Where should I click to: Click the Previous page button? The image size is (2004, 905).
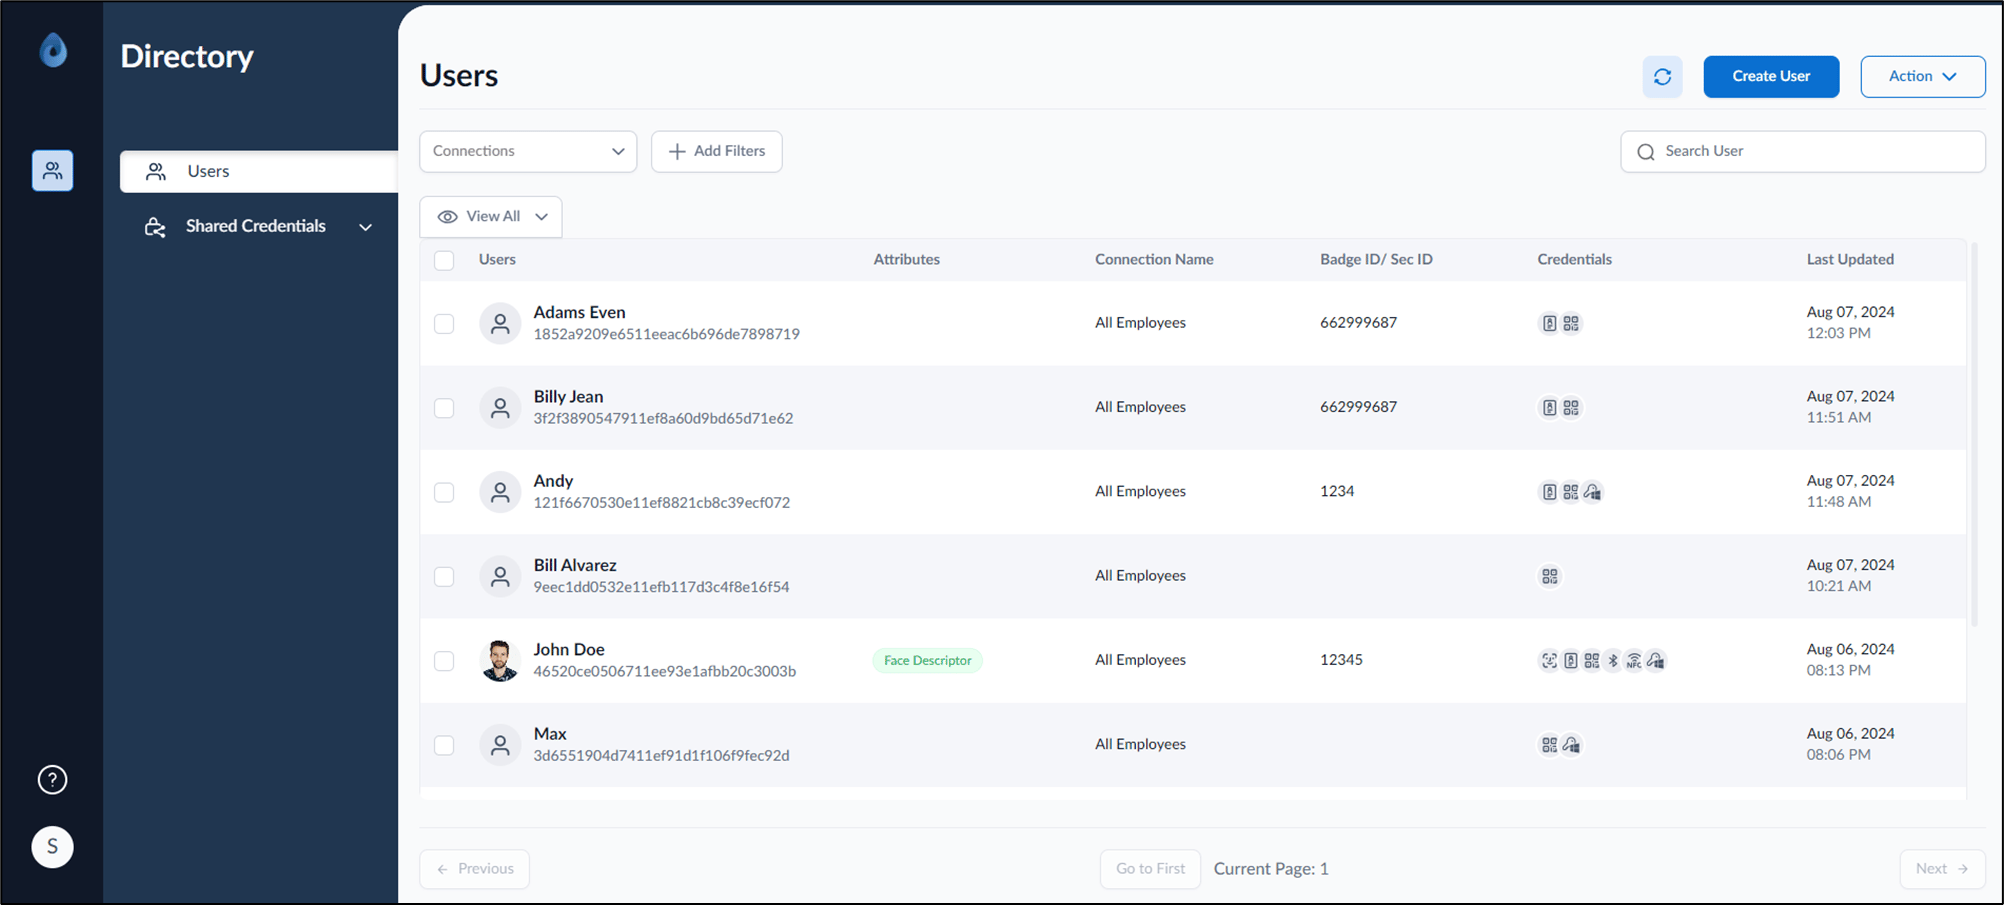(x=475, y=869)
